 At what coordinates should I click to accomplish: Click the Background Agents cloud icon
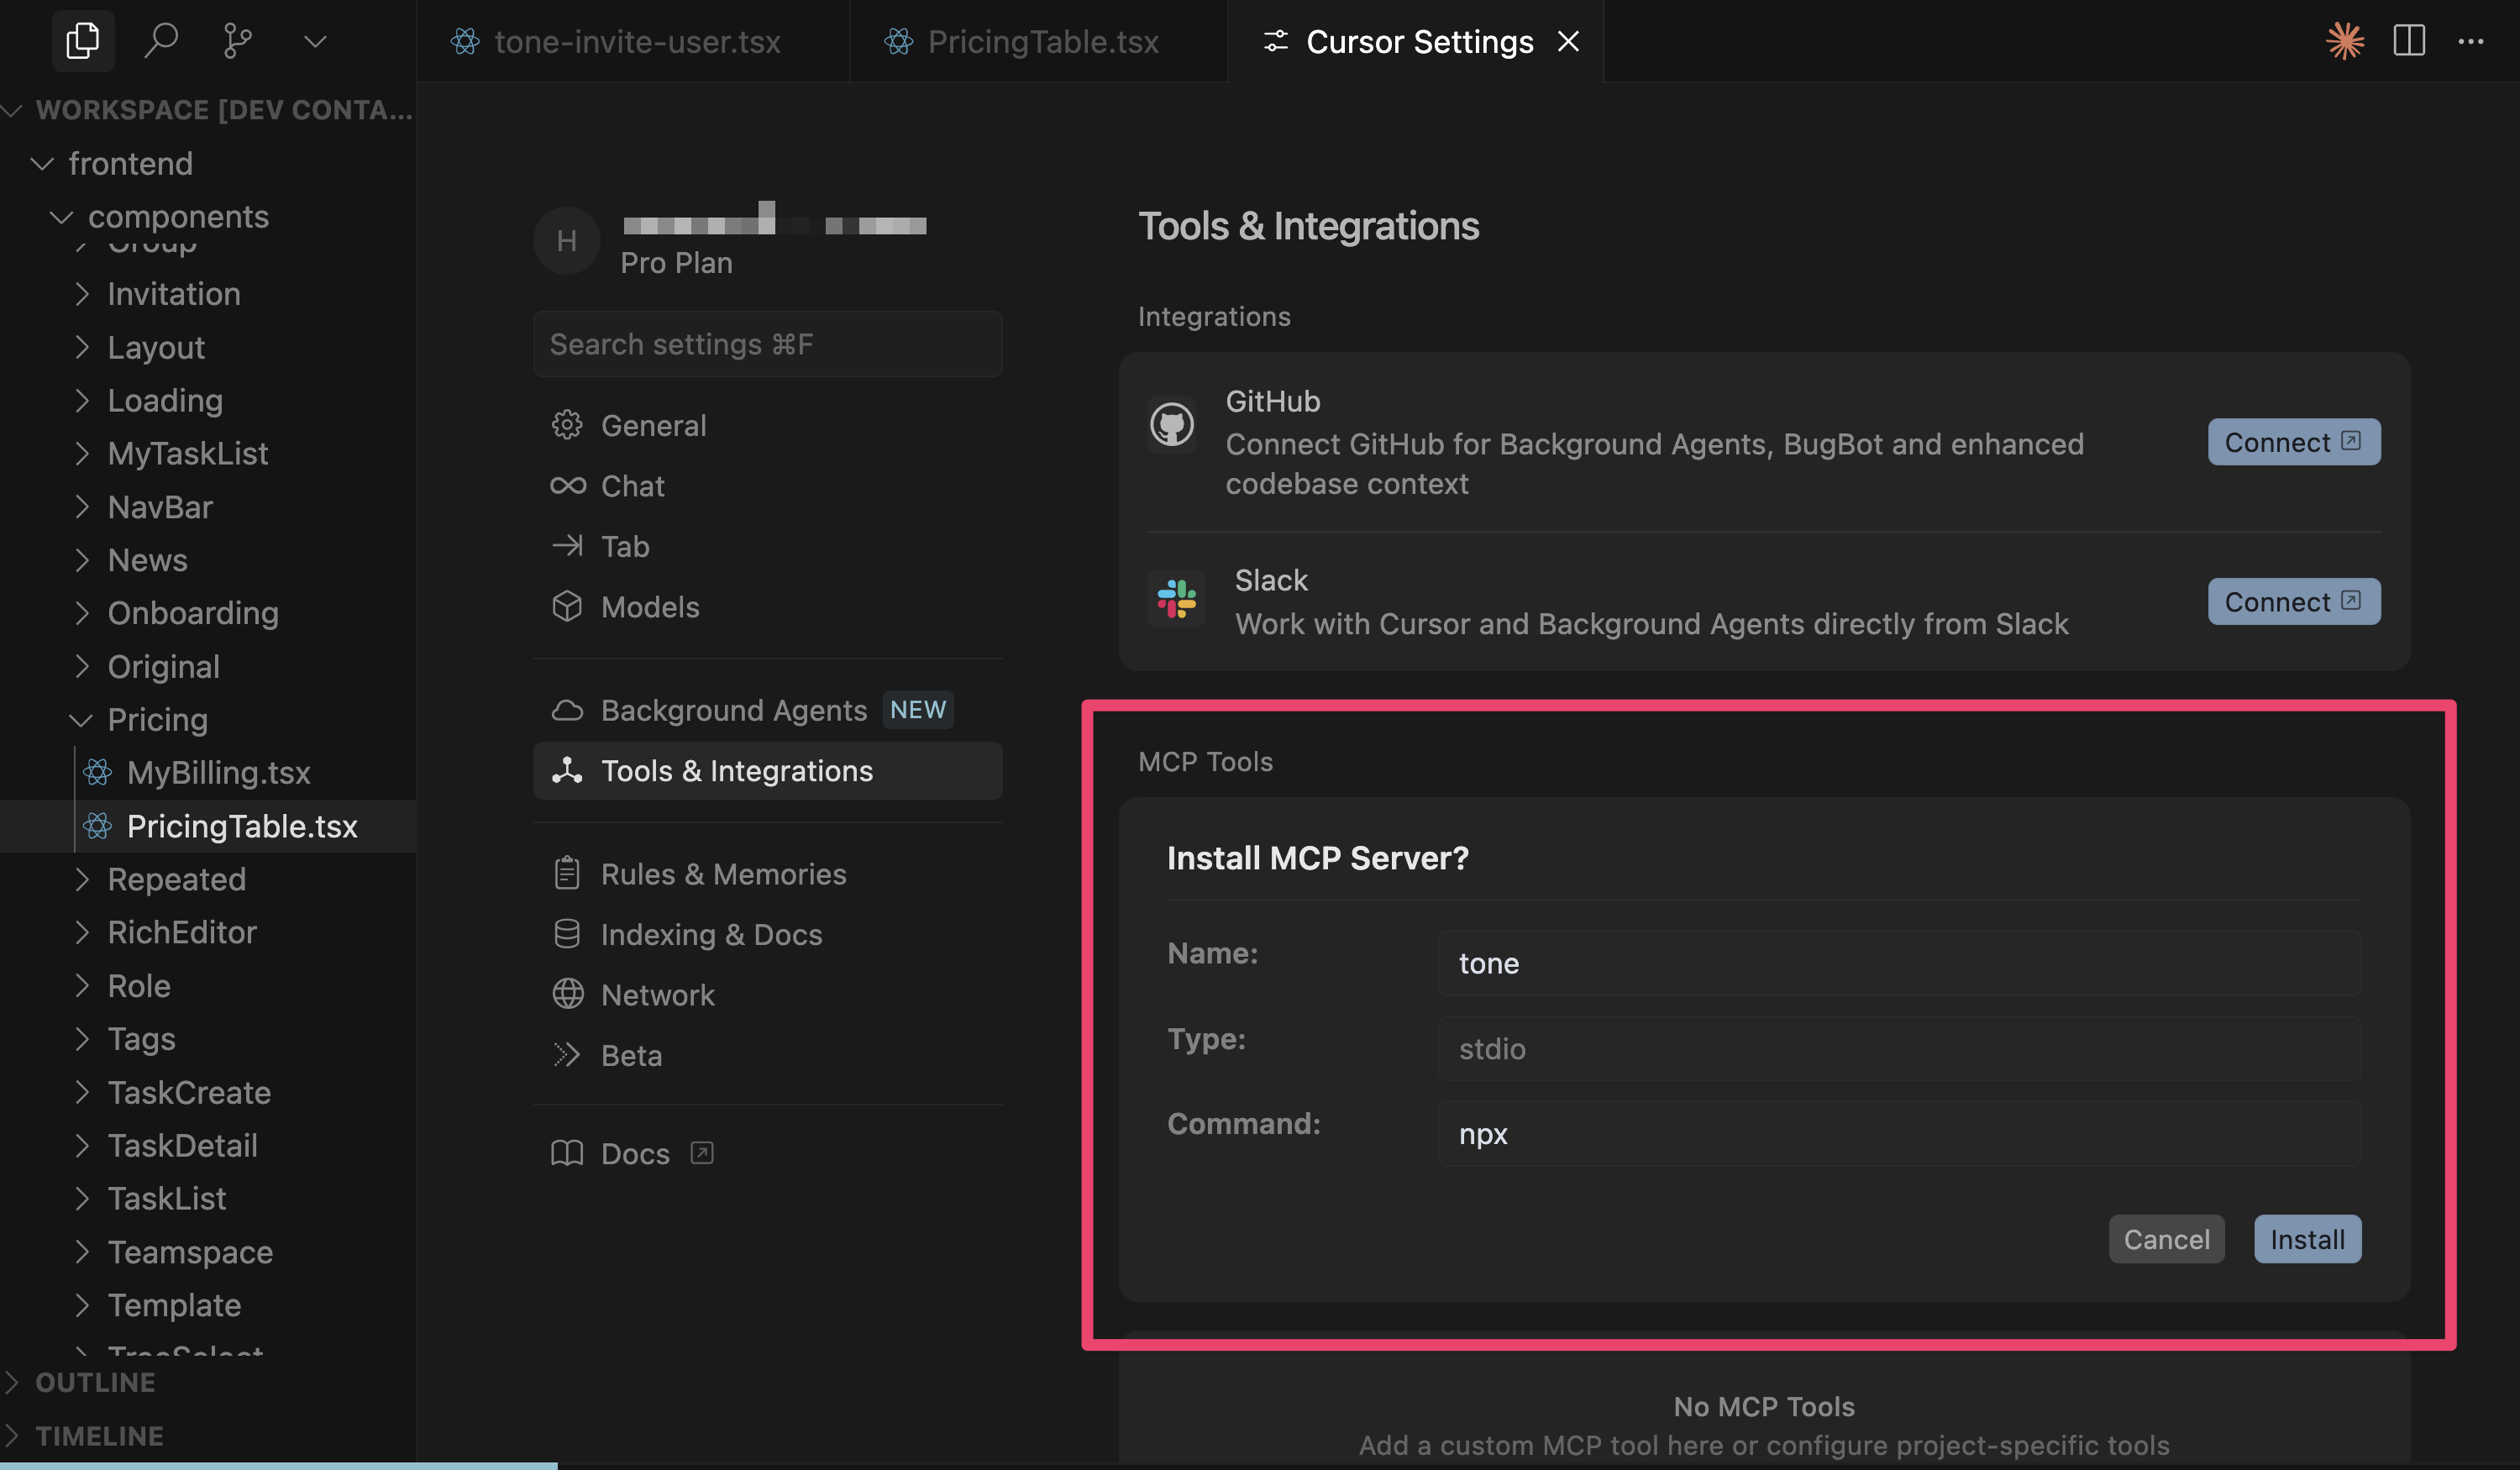(x=567, y=710)
